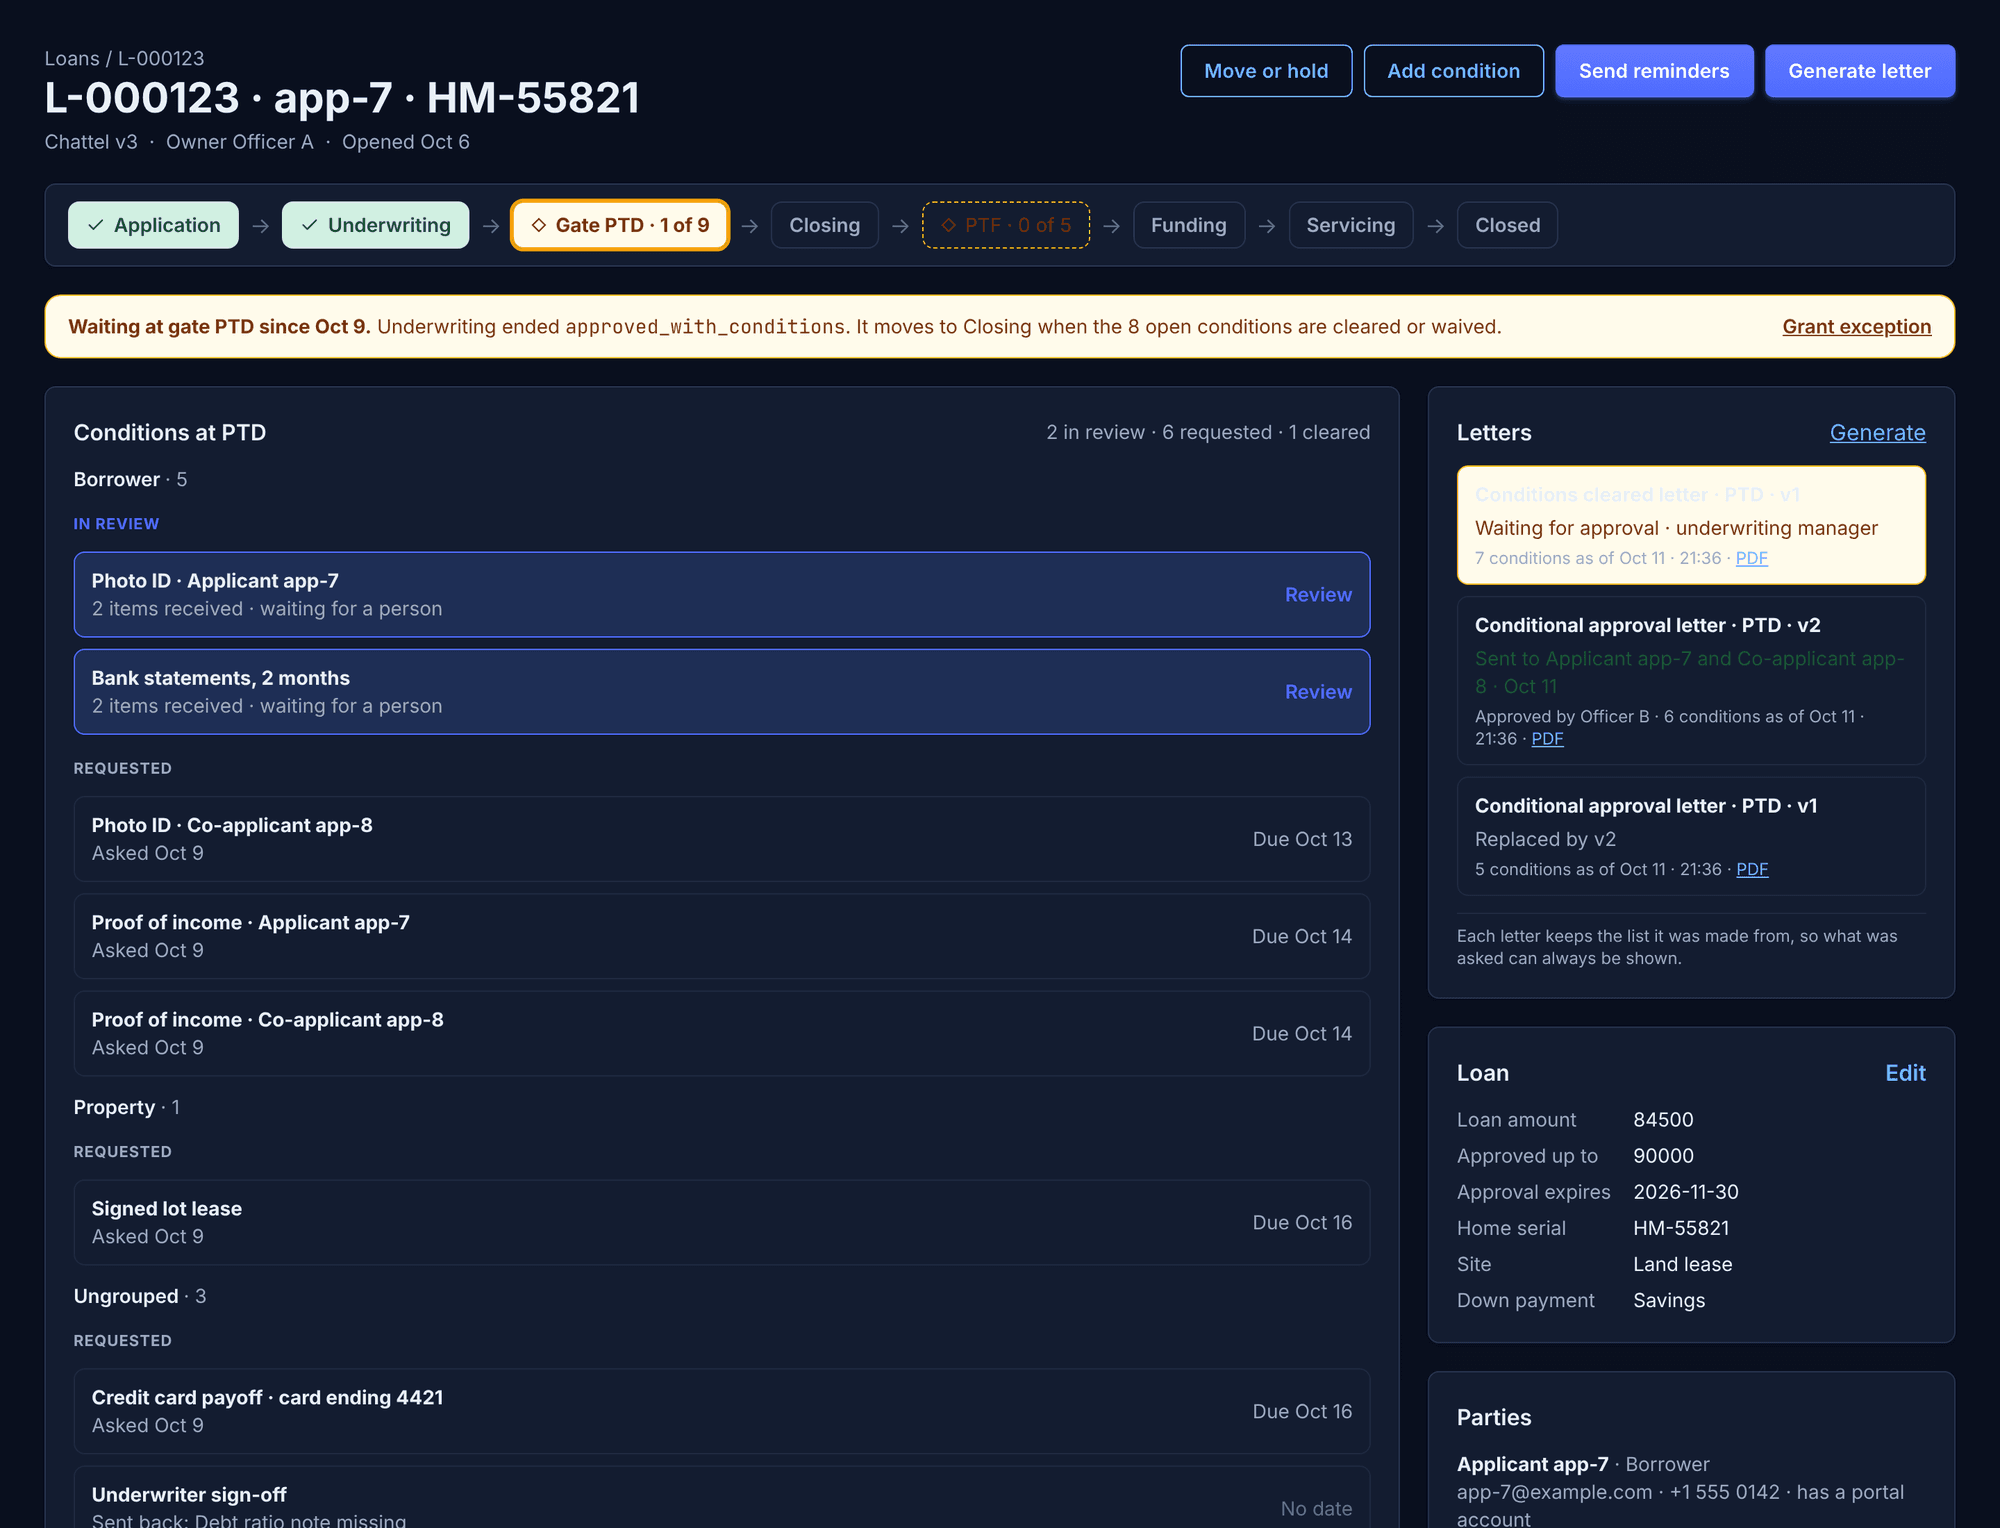This screenshot has width=2000, height=1528.
Task: Open the Gate PTD 1 of 9 stage
Action: 620,225
